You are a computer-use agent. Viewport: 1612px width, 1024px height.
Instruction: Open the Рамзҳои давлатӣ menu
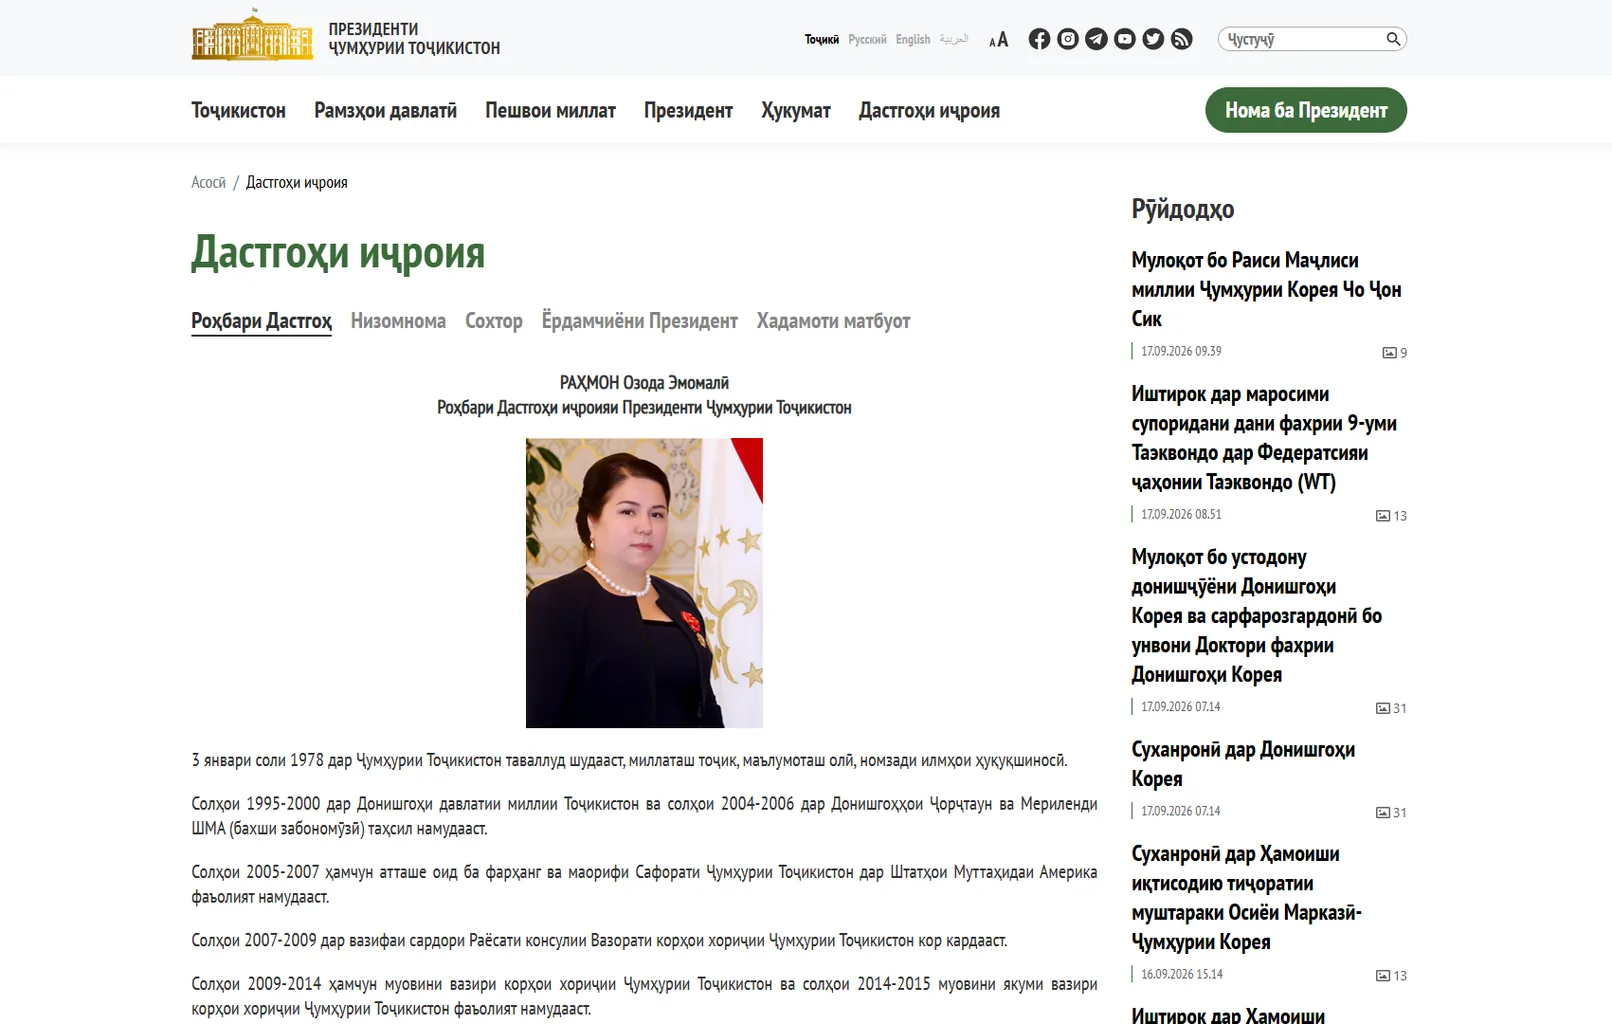[x=385, y=111]
